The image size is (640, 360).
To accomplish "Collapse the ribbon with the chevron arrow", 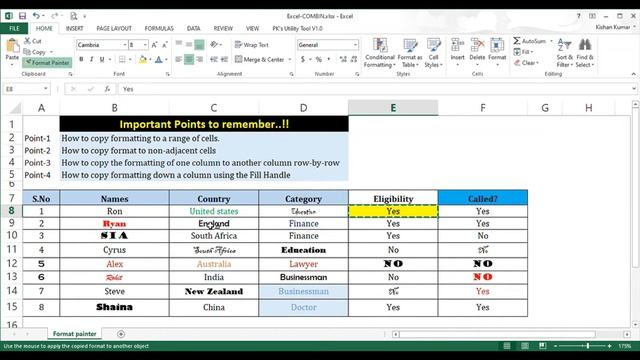I will 633,74.
